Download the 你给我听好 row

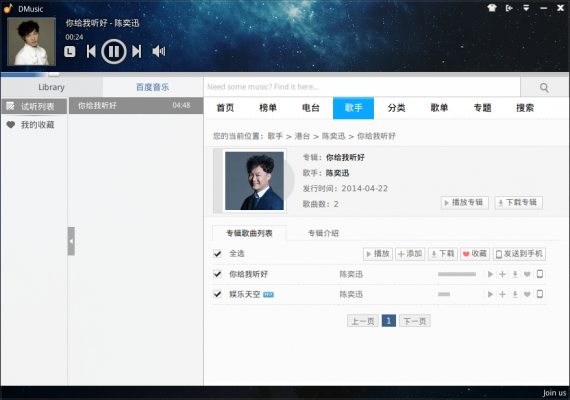coord(515,274)
